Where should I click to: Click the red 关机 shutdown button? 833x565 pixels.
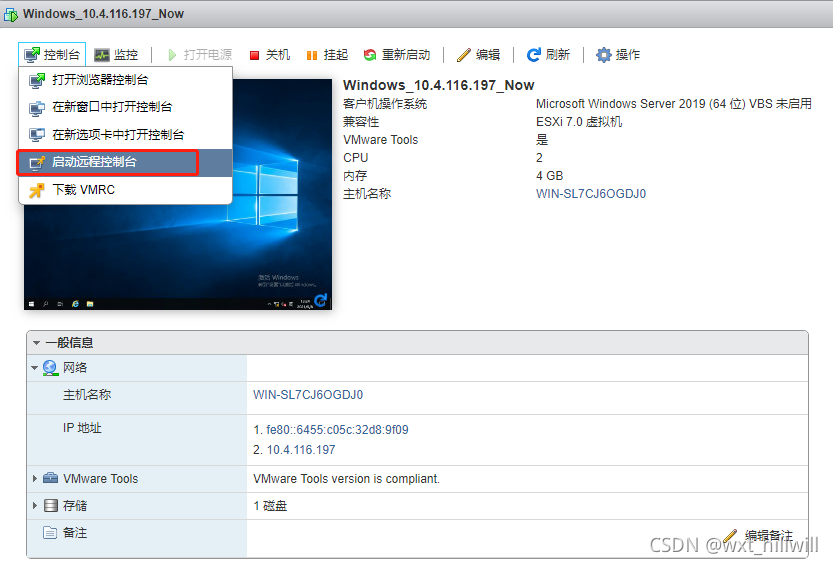tap(270, 55)
